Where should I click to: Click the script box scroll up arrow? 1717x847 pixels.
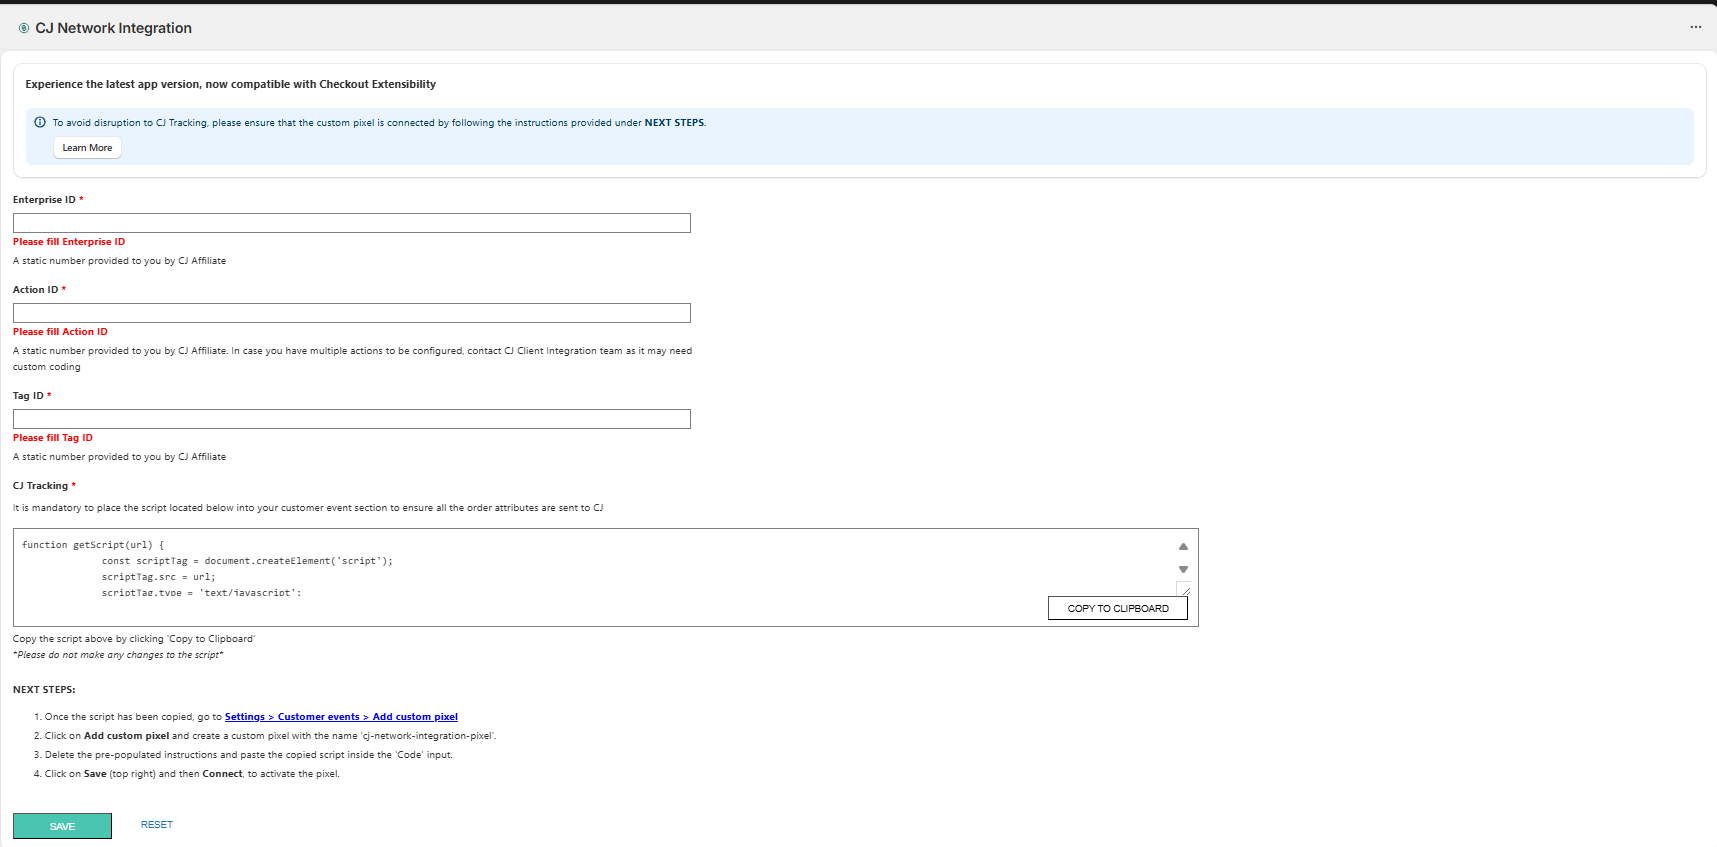tap(1183, 546)
